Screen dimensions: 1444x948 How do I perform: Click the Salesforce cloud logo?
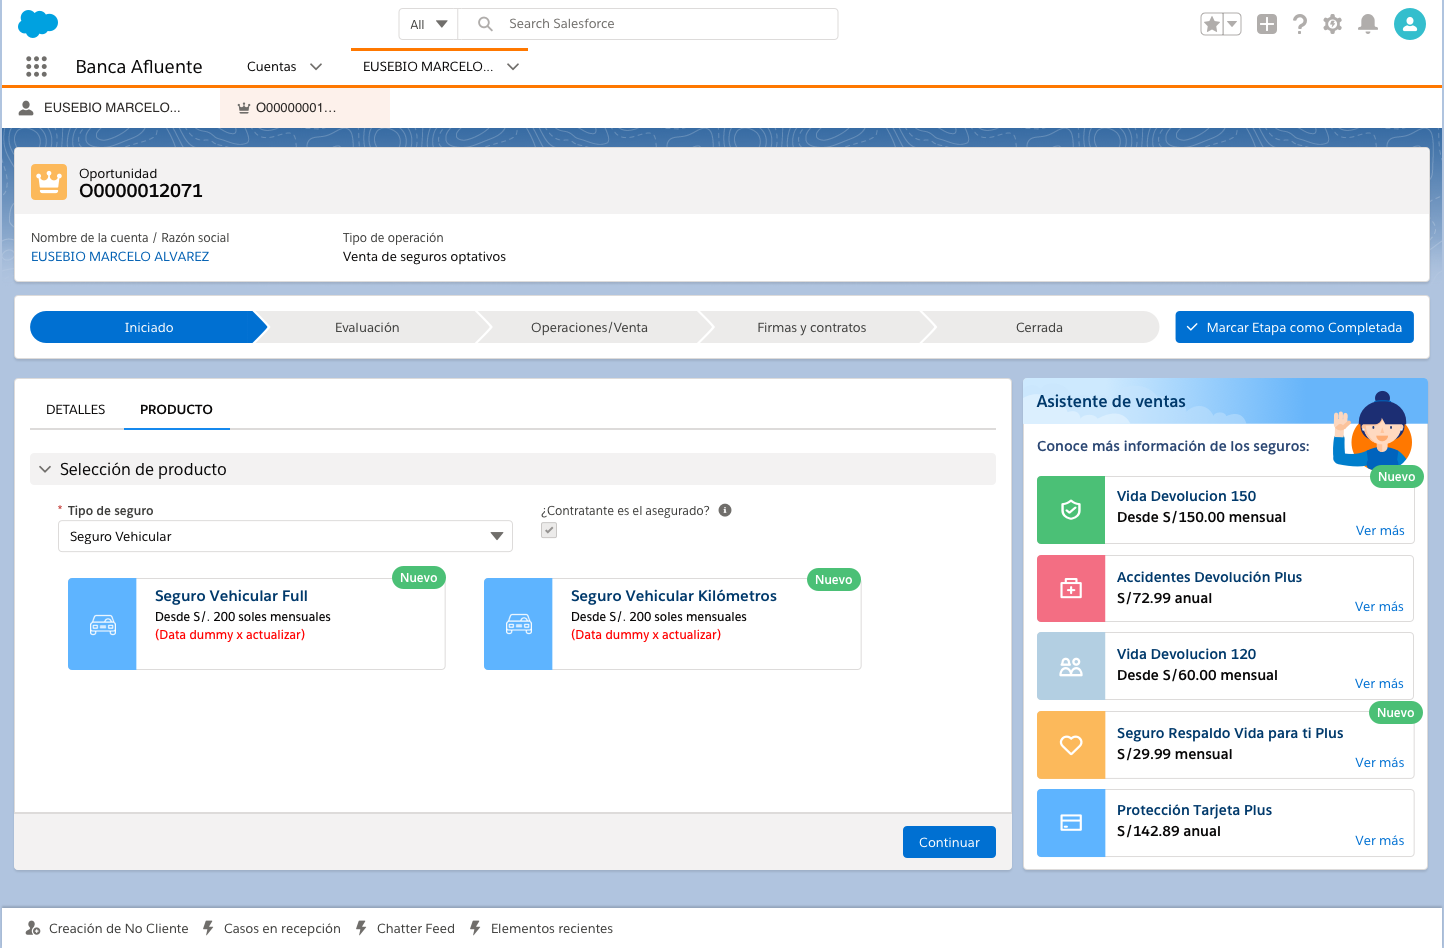pyautogui.click(x=38, y=23)
